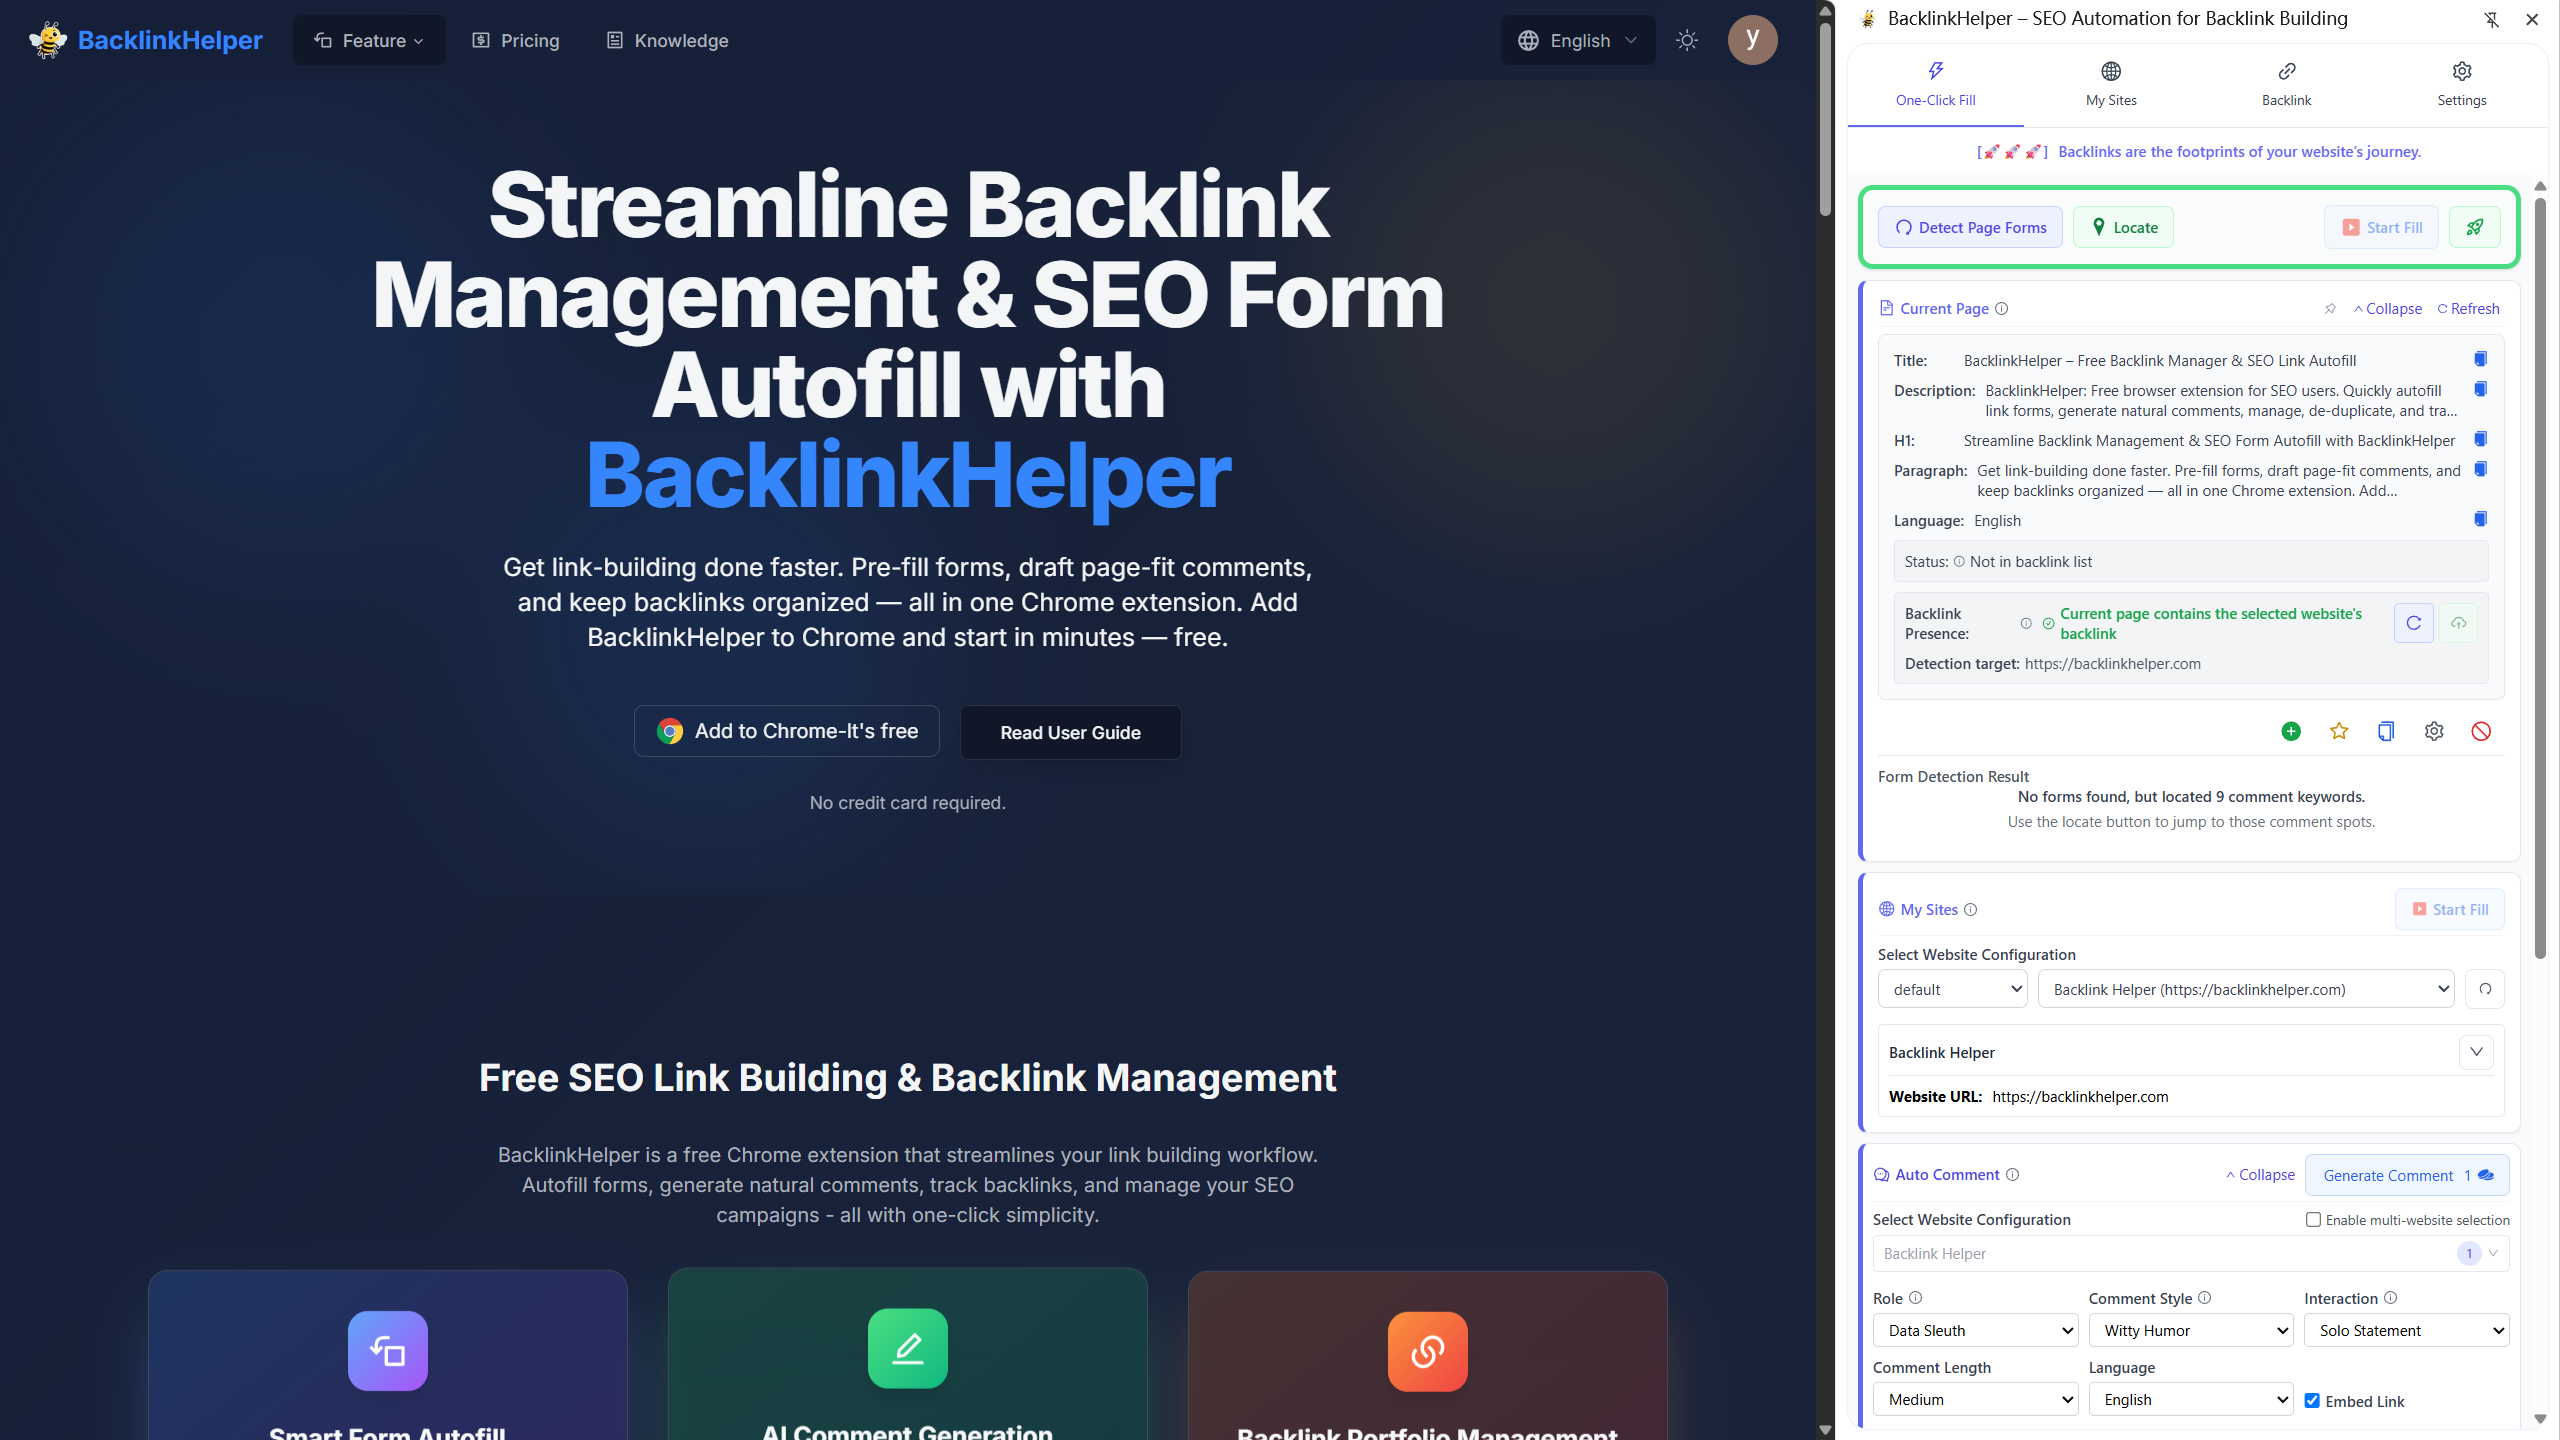Open extension Settings via the gear icon

[x=2462, y=71]
